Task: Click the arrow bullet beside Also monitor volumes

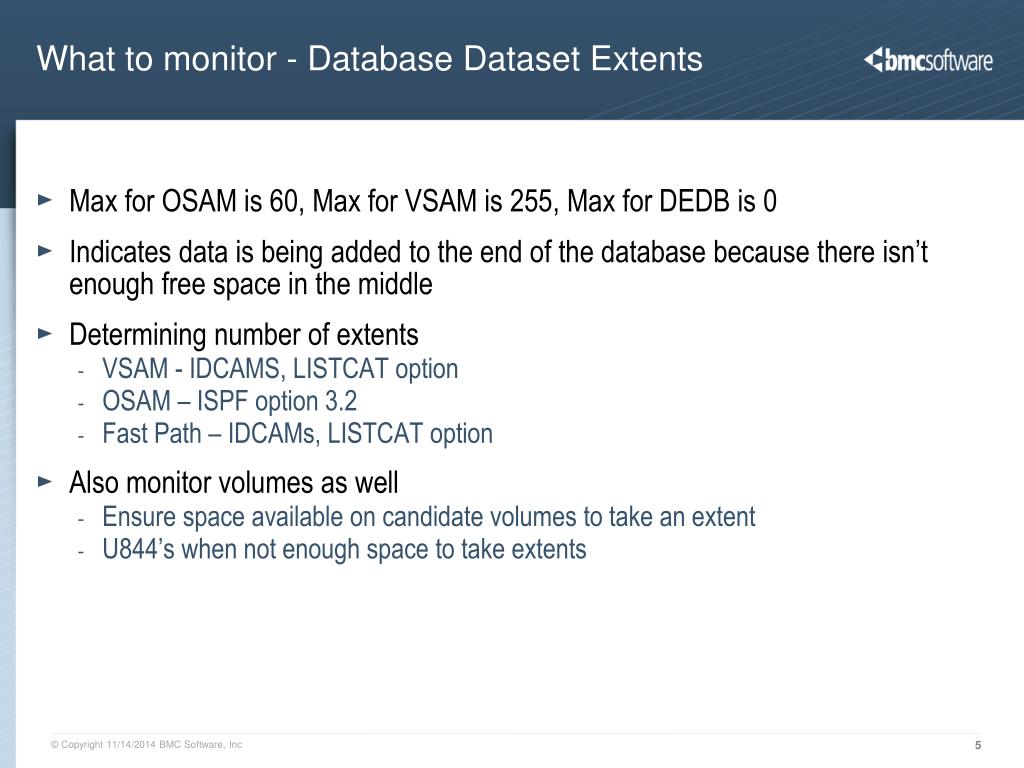Action: coord(44,481)
